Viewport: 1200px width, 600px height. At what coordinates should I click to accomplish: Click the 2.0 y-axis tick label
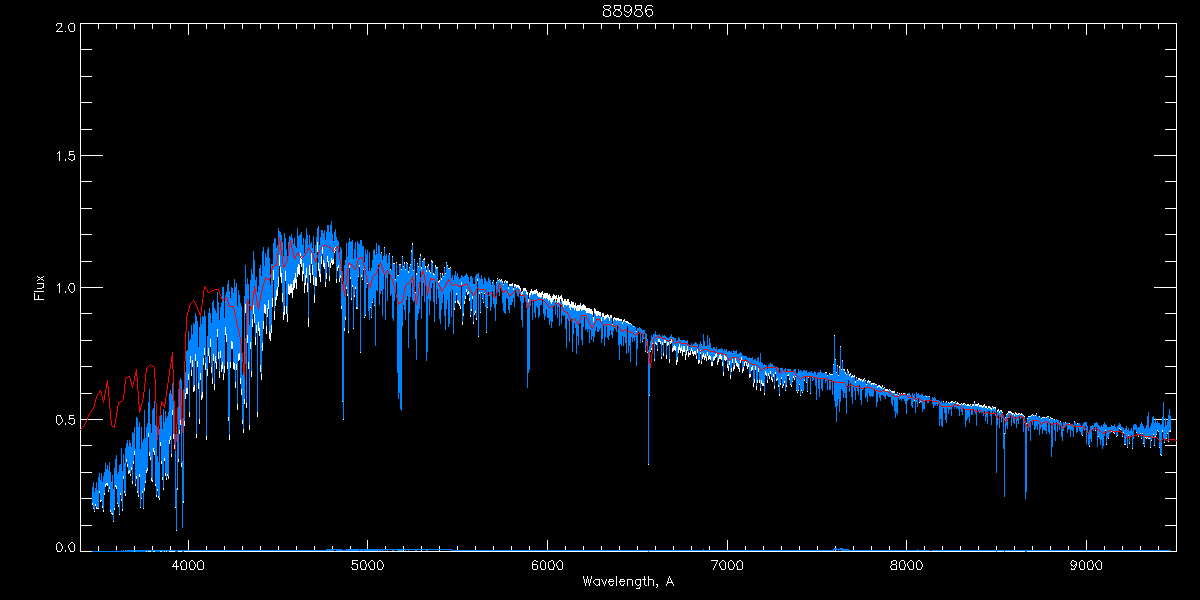pos(62,27)
